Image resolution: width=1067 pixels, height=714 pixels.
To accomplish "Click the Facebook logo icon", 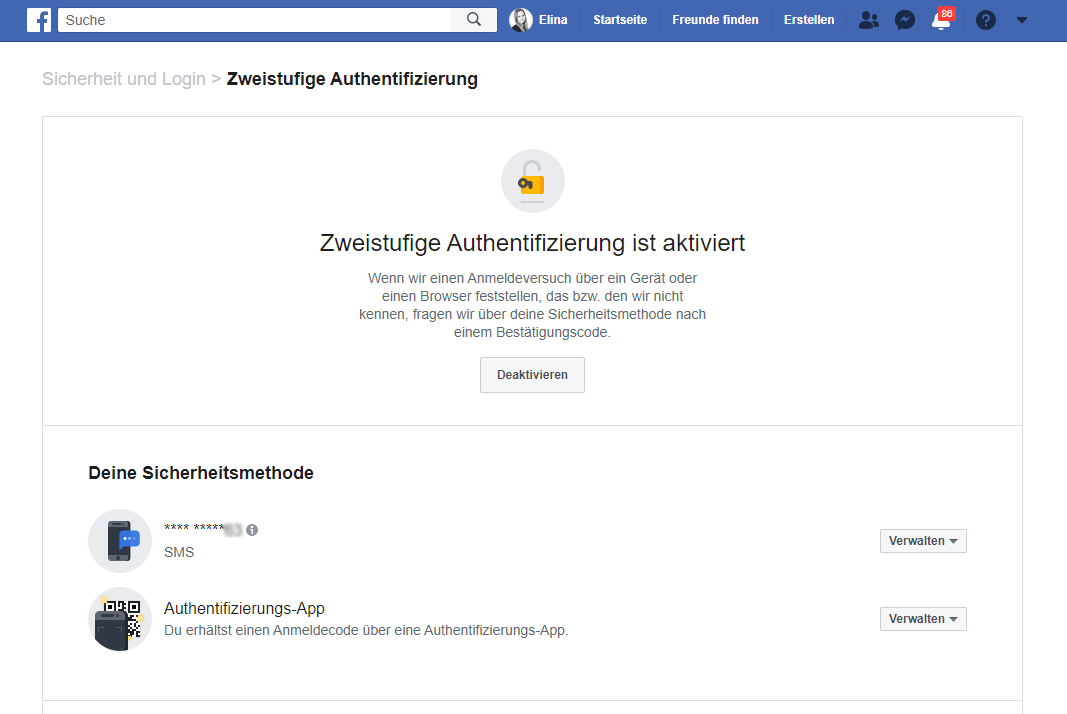I will (39, 20).
